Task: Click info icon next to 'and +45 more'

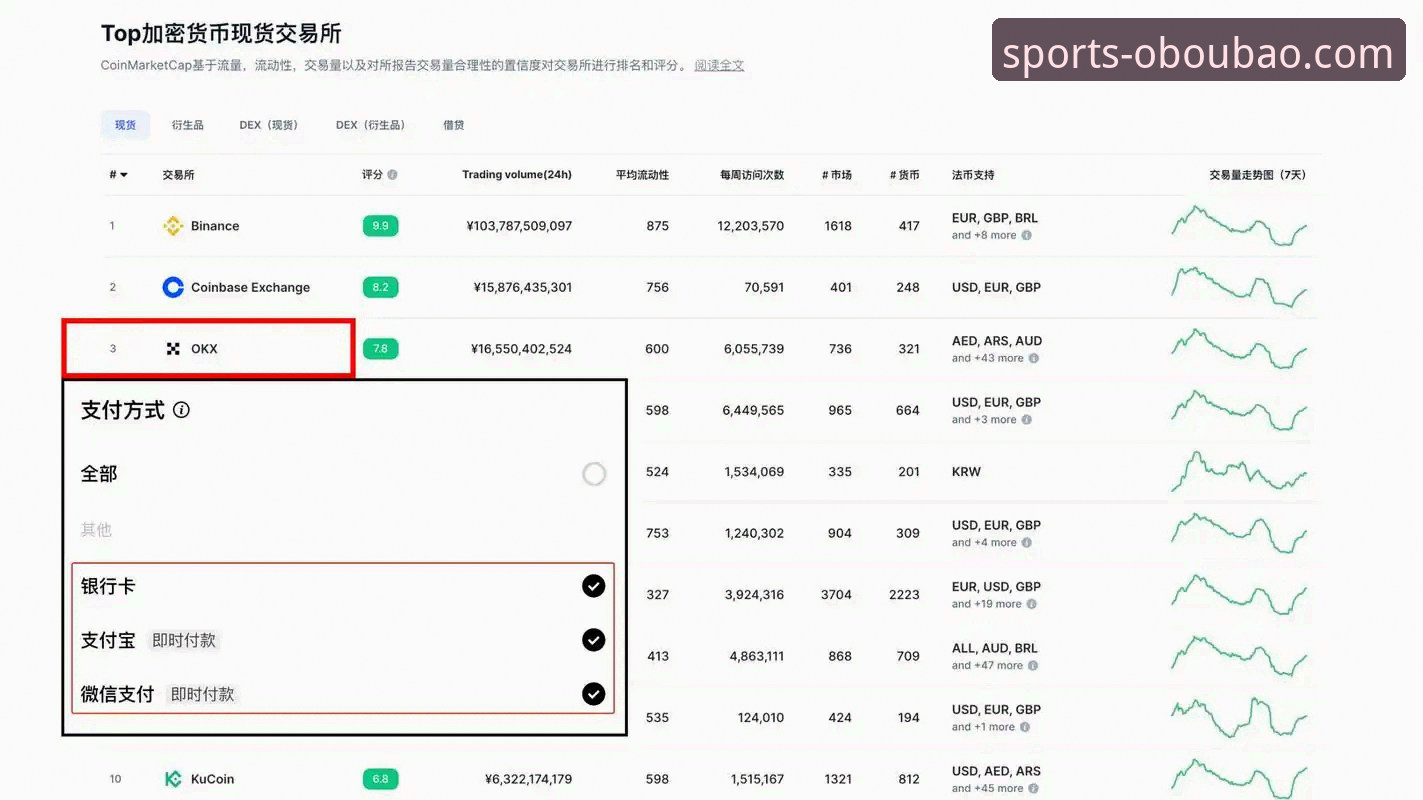Action: point(1033,788)
